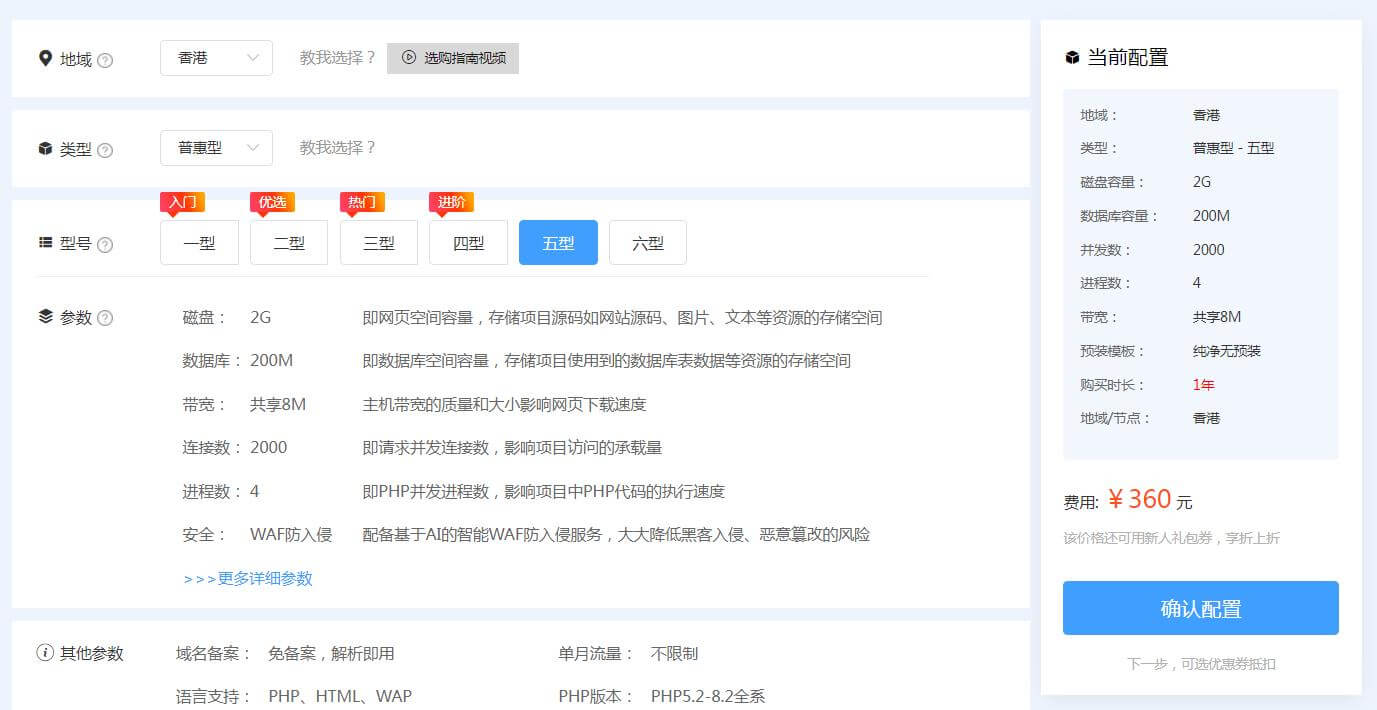Click the help icon next to 地域

click(x=105, y=60)
